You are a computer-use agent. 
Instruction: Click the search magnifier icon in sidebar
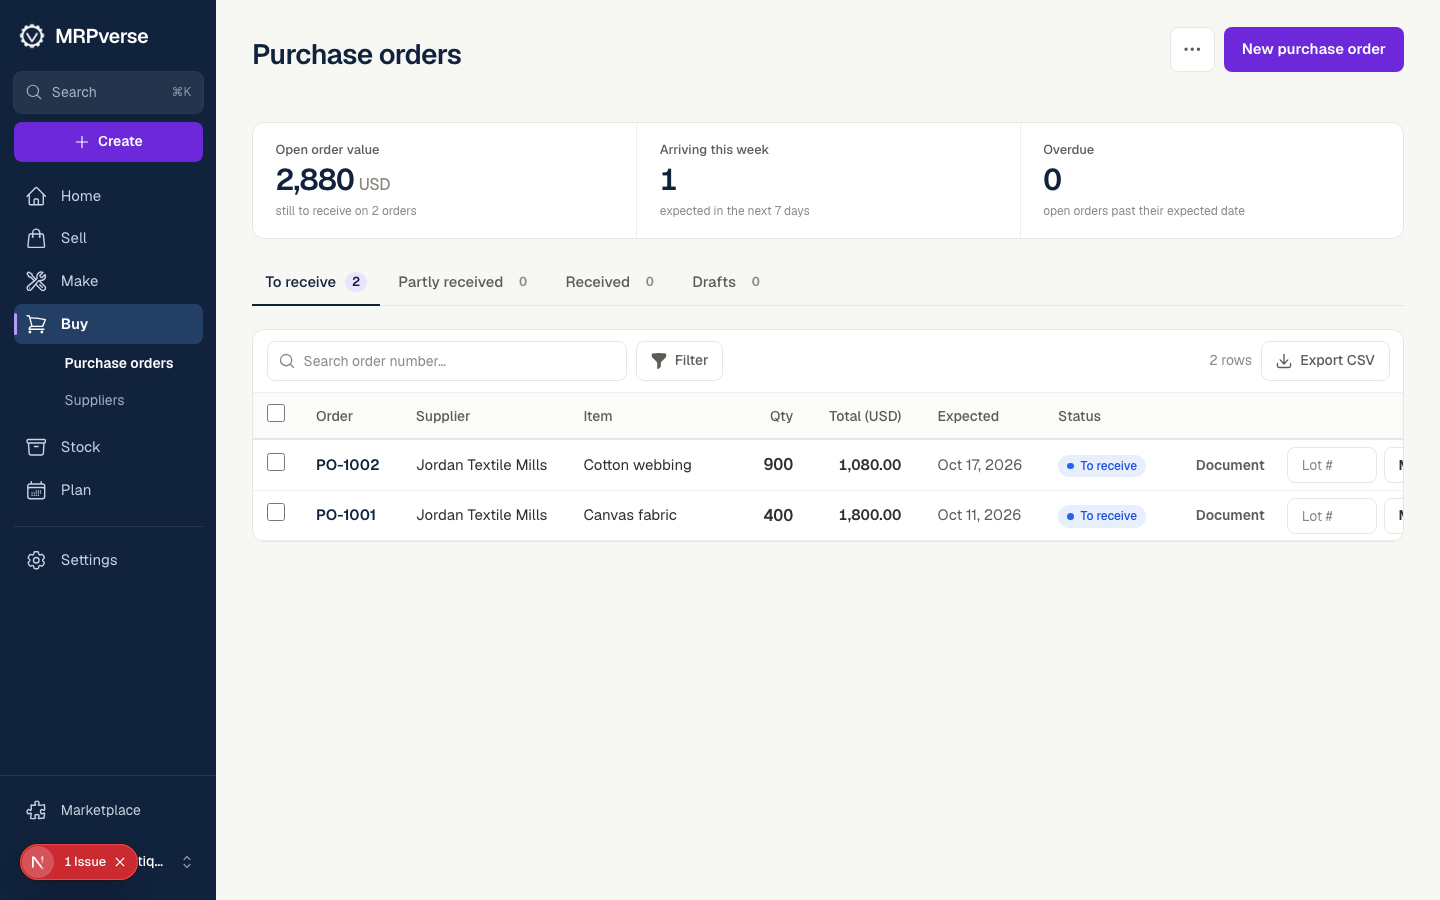click(x=34, y=92)
